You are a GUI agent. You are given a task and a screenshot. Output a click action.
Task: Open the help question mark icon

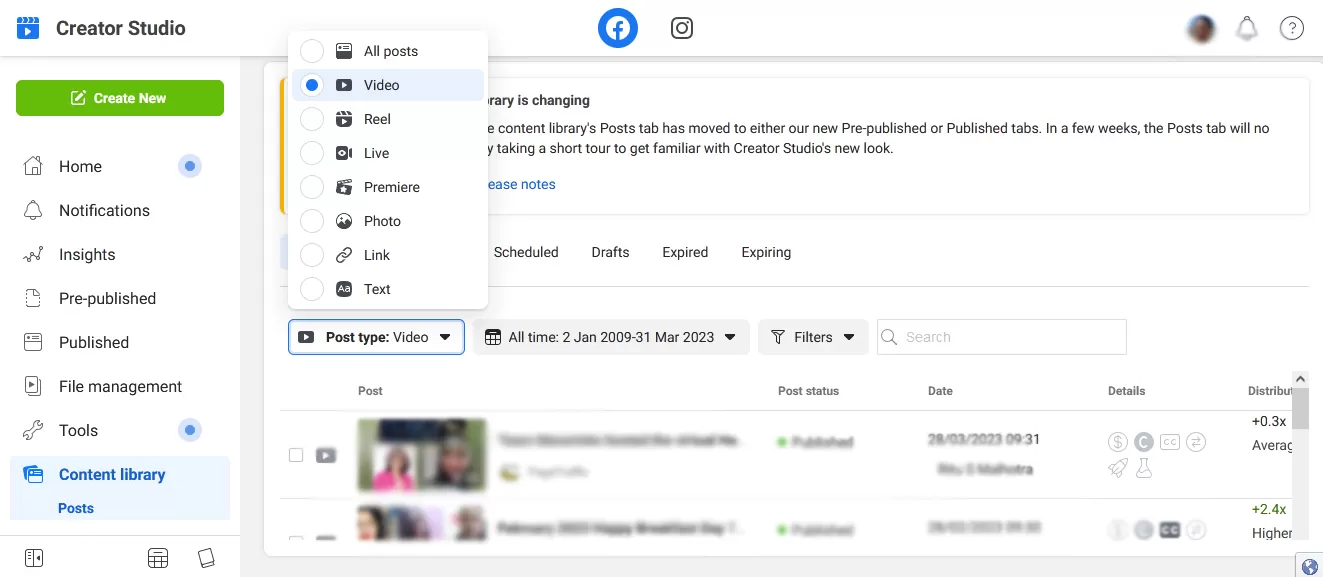[x=1292, y=29]
